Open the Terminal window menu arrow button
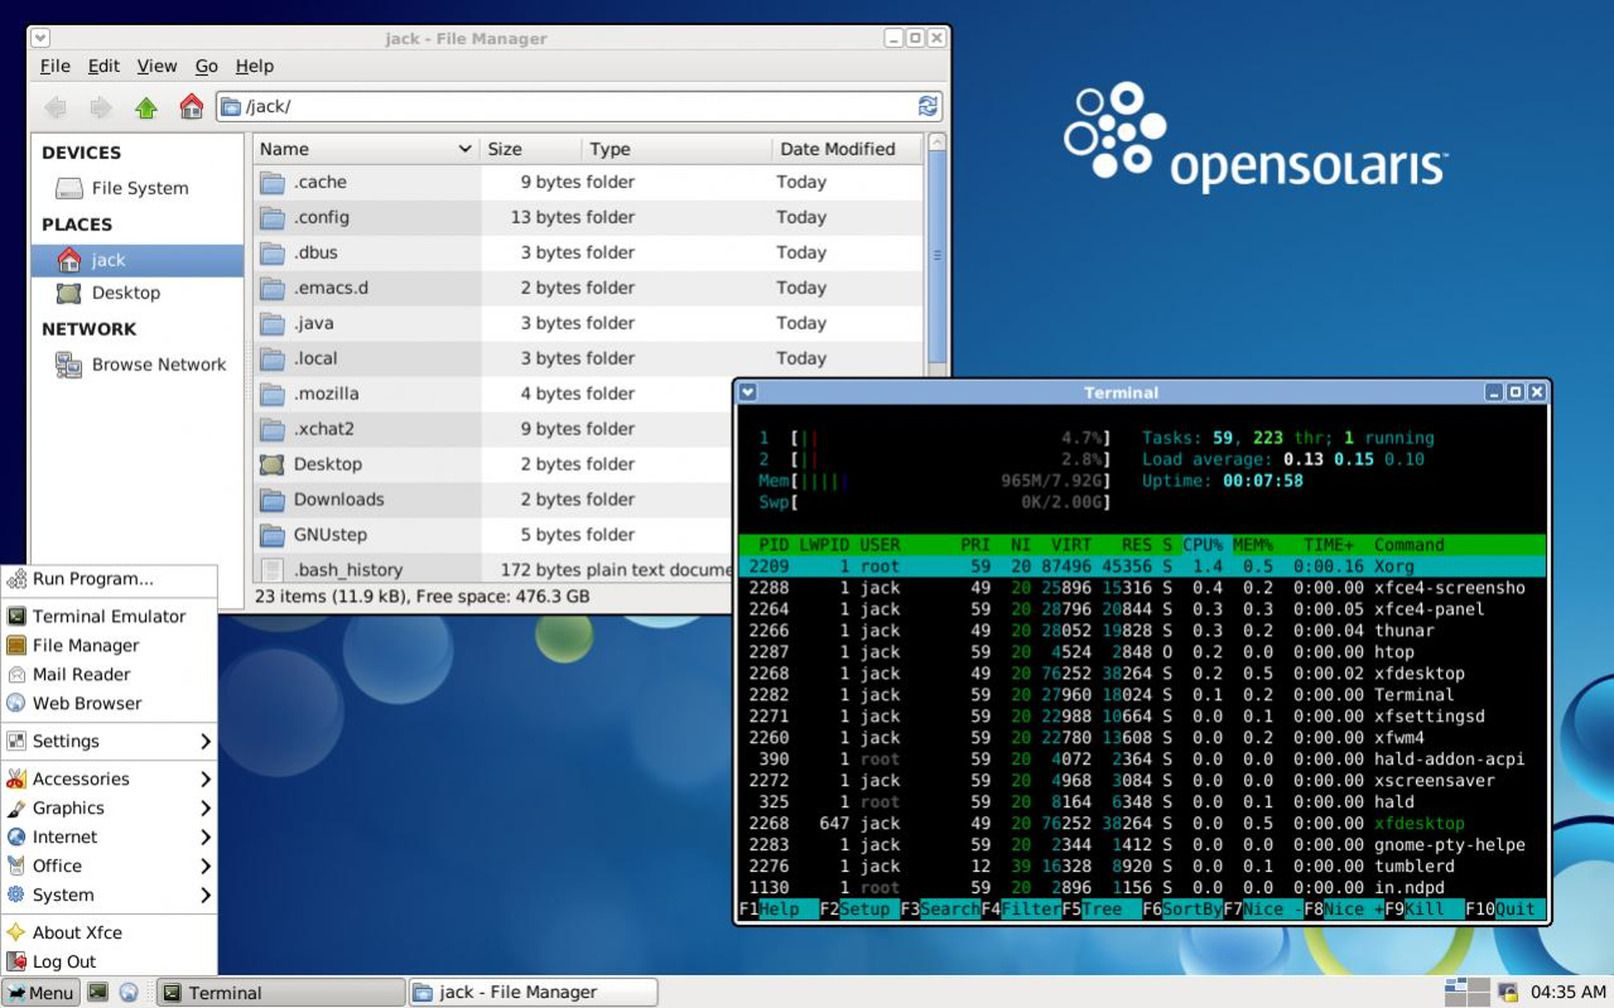 [x=748, y=392]
